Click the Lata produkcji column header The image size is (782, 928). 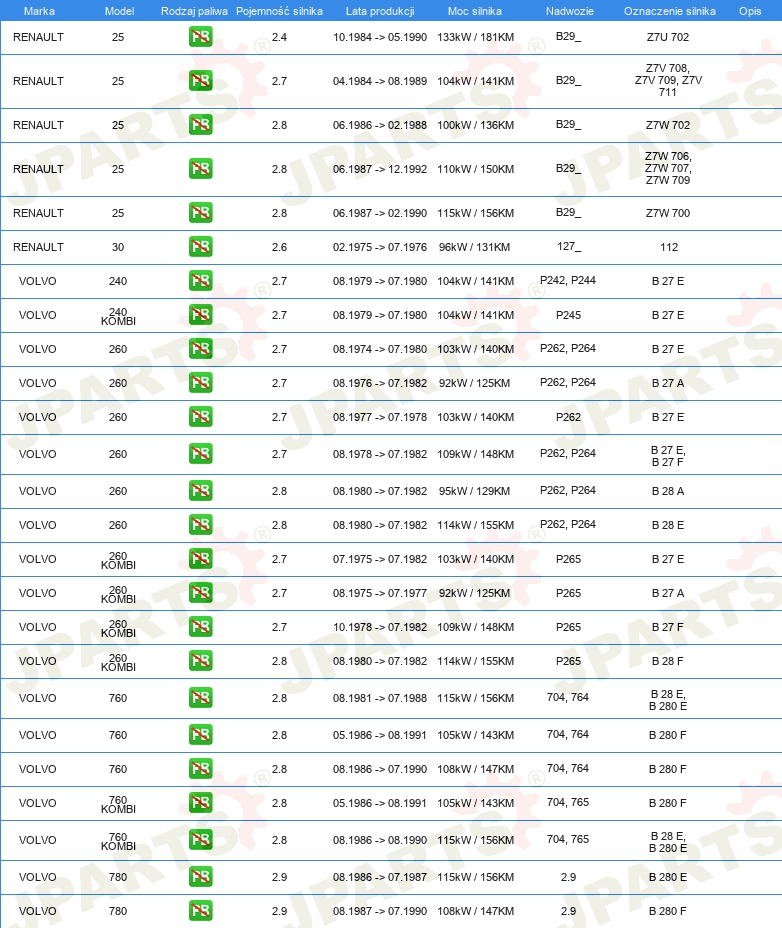coord(380,11)
